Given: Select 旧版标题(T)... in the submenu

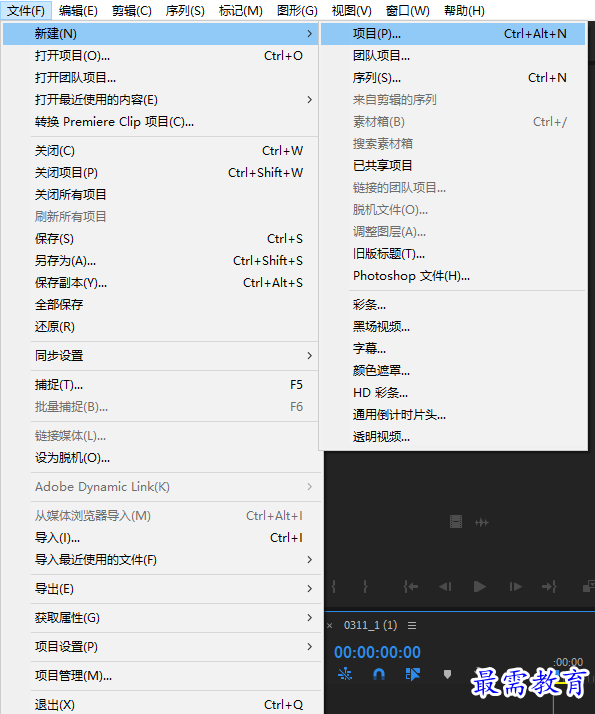Looking at the screenshot, I should pyautogui.click(x=453, y=253).
